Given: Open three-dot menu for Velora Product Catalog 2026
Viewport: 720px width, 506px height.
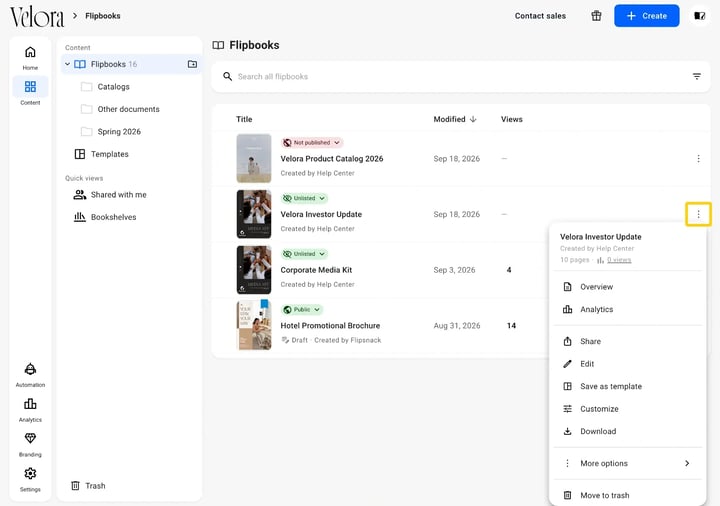Looking at the screenshot, I should coord(698,159).
